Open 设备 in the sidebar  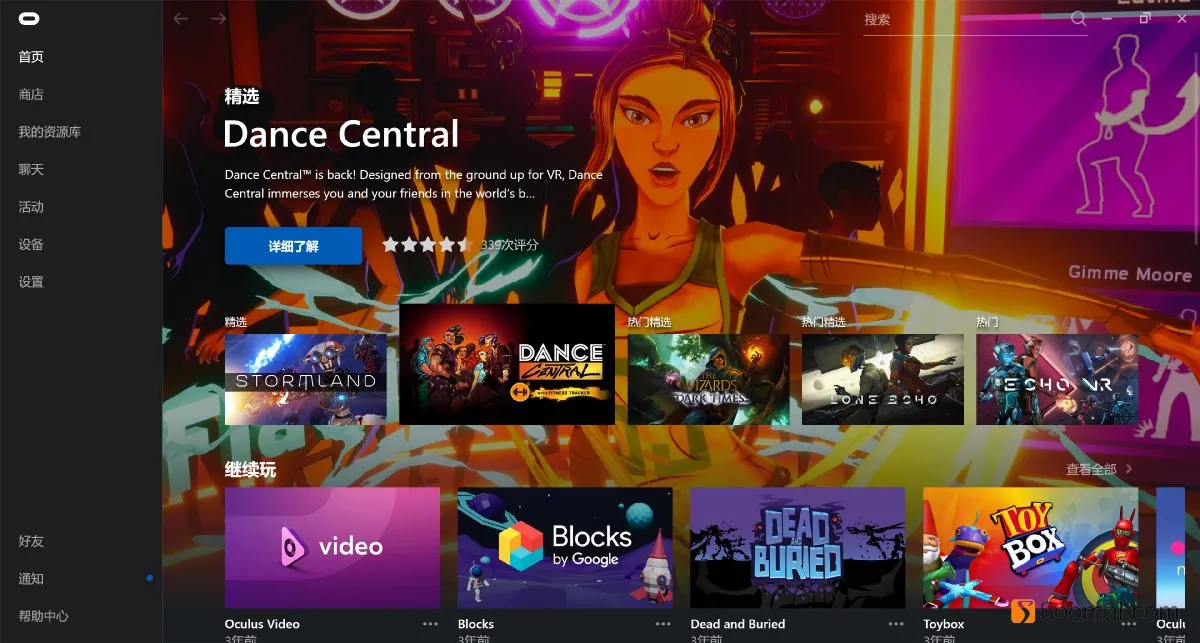tap(31, 245)
